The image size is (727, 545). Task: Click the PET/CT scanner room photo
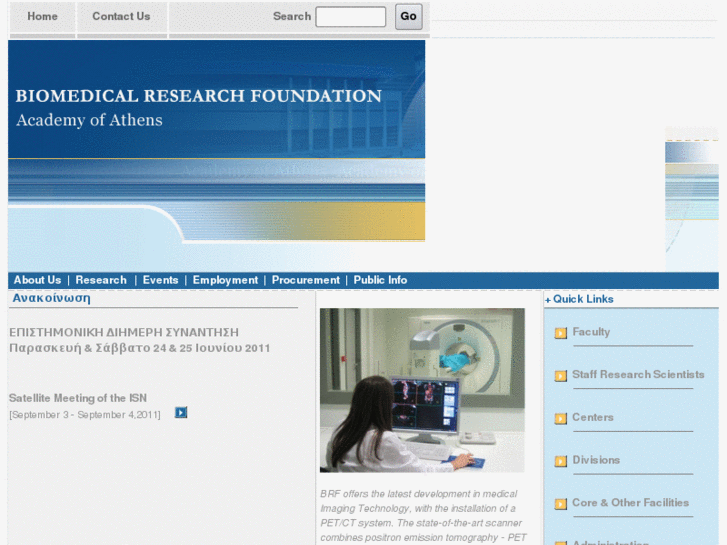[422, 390]
